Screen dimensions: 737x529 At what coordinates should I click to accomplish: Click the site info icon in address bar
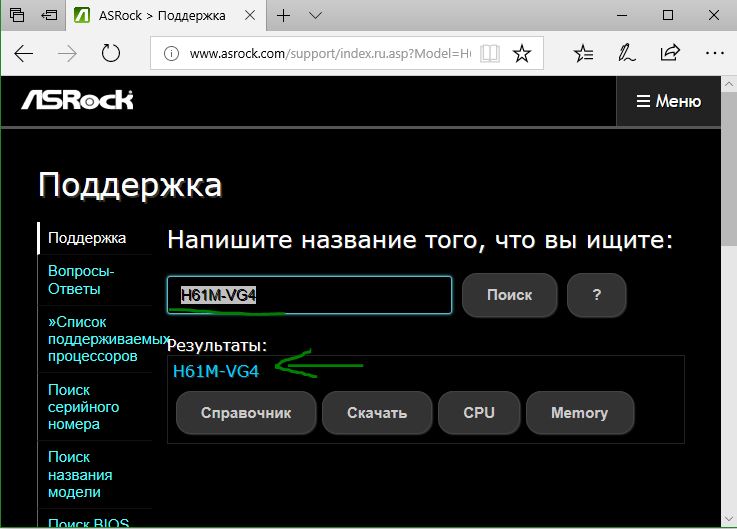click(171, 54)
